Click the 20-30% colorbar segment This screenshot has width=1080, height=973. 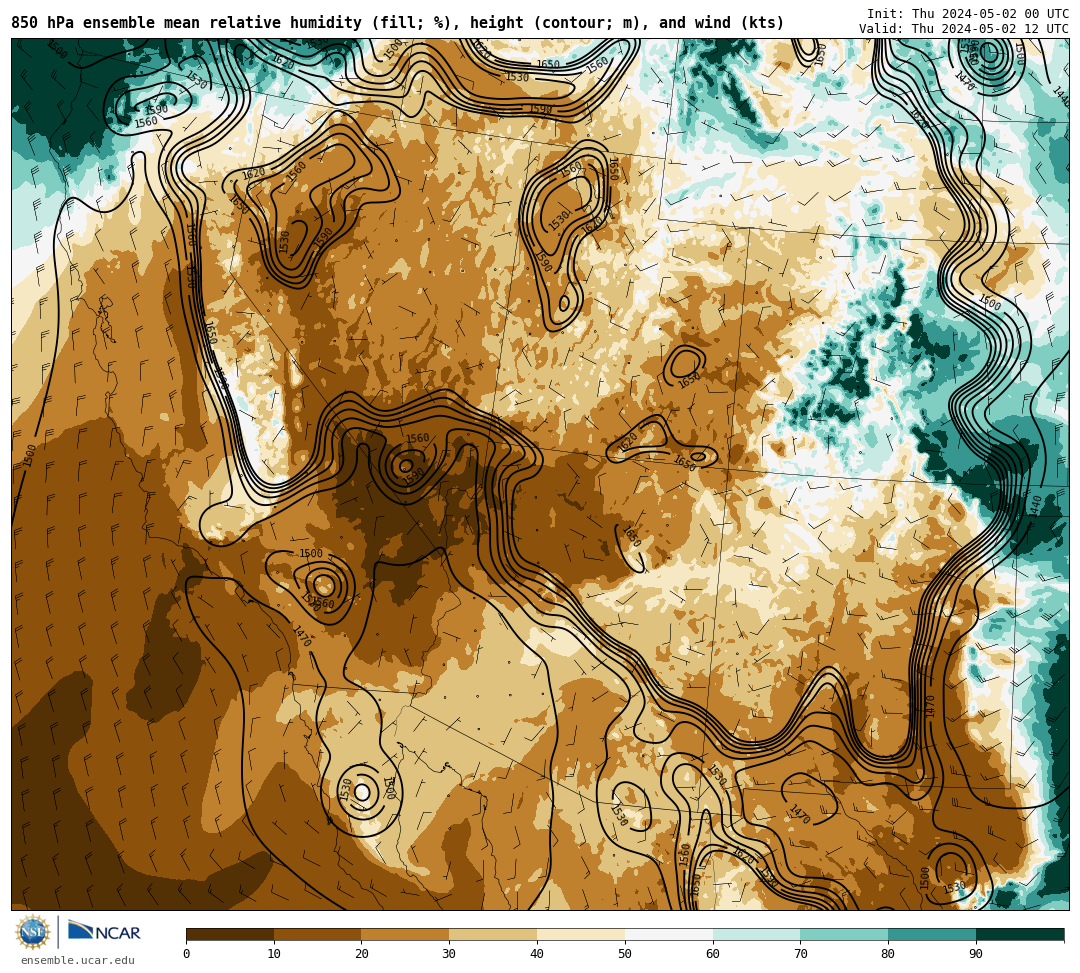tap(405, 934)
